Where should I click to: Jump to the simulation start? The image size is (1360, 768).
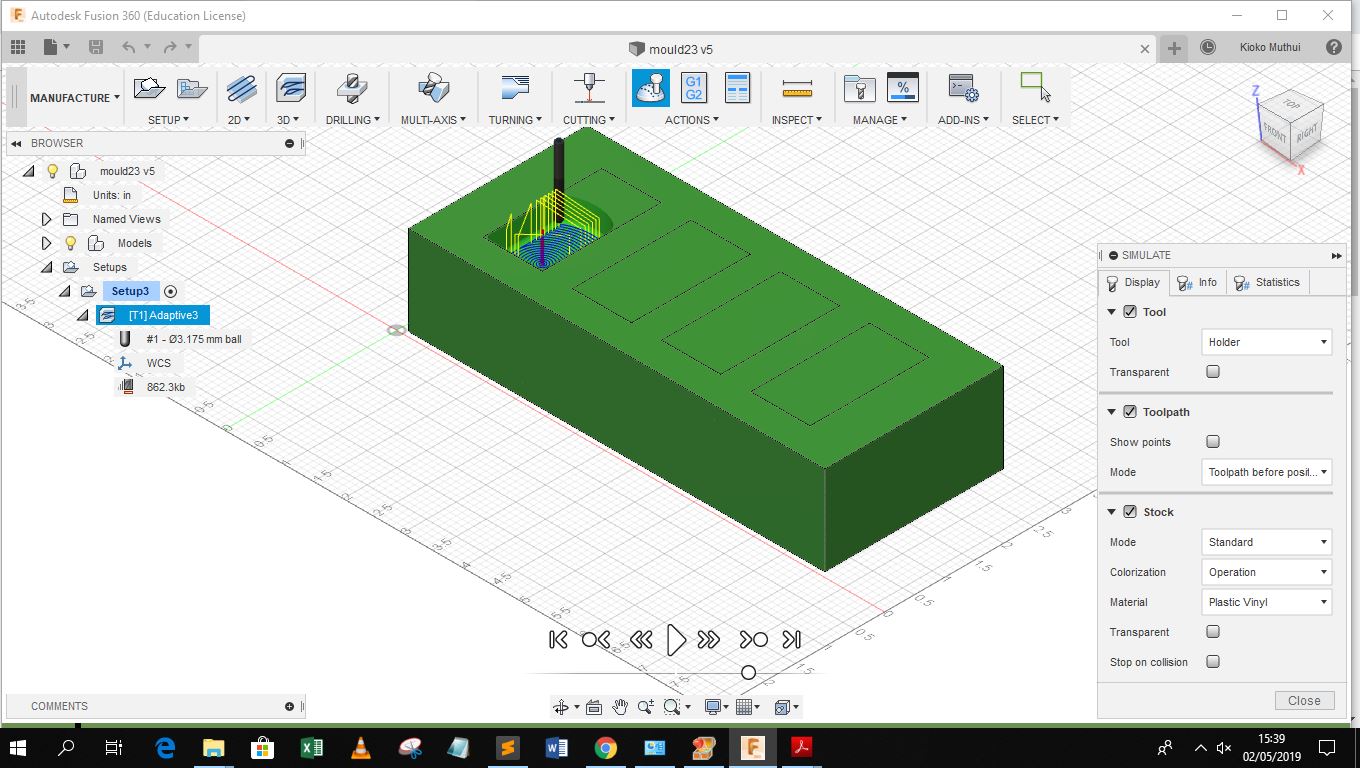pyautogui.click(x=558, y=640)
